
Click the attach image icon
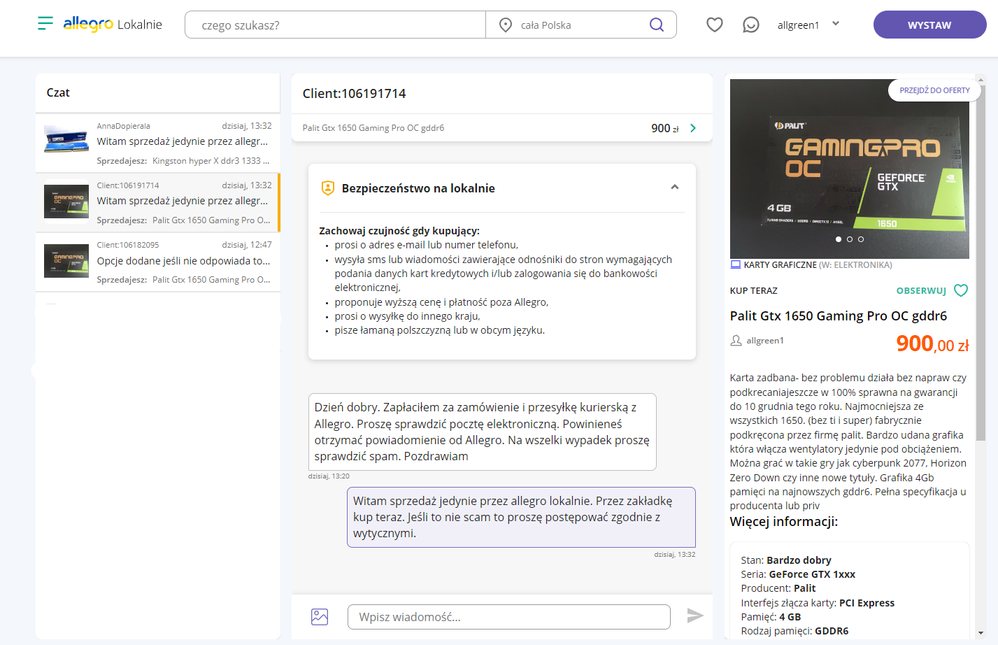(320, 616)
